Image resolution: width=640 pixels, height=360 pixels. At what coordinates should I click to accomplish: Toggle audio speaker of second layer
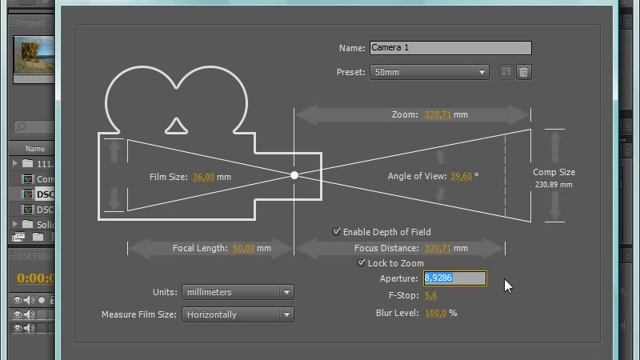(x=29, y=328)
